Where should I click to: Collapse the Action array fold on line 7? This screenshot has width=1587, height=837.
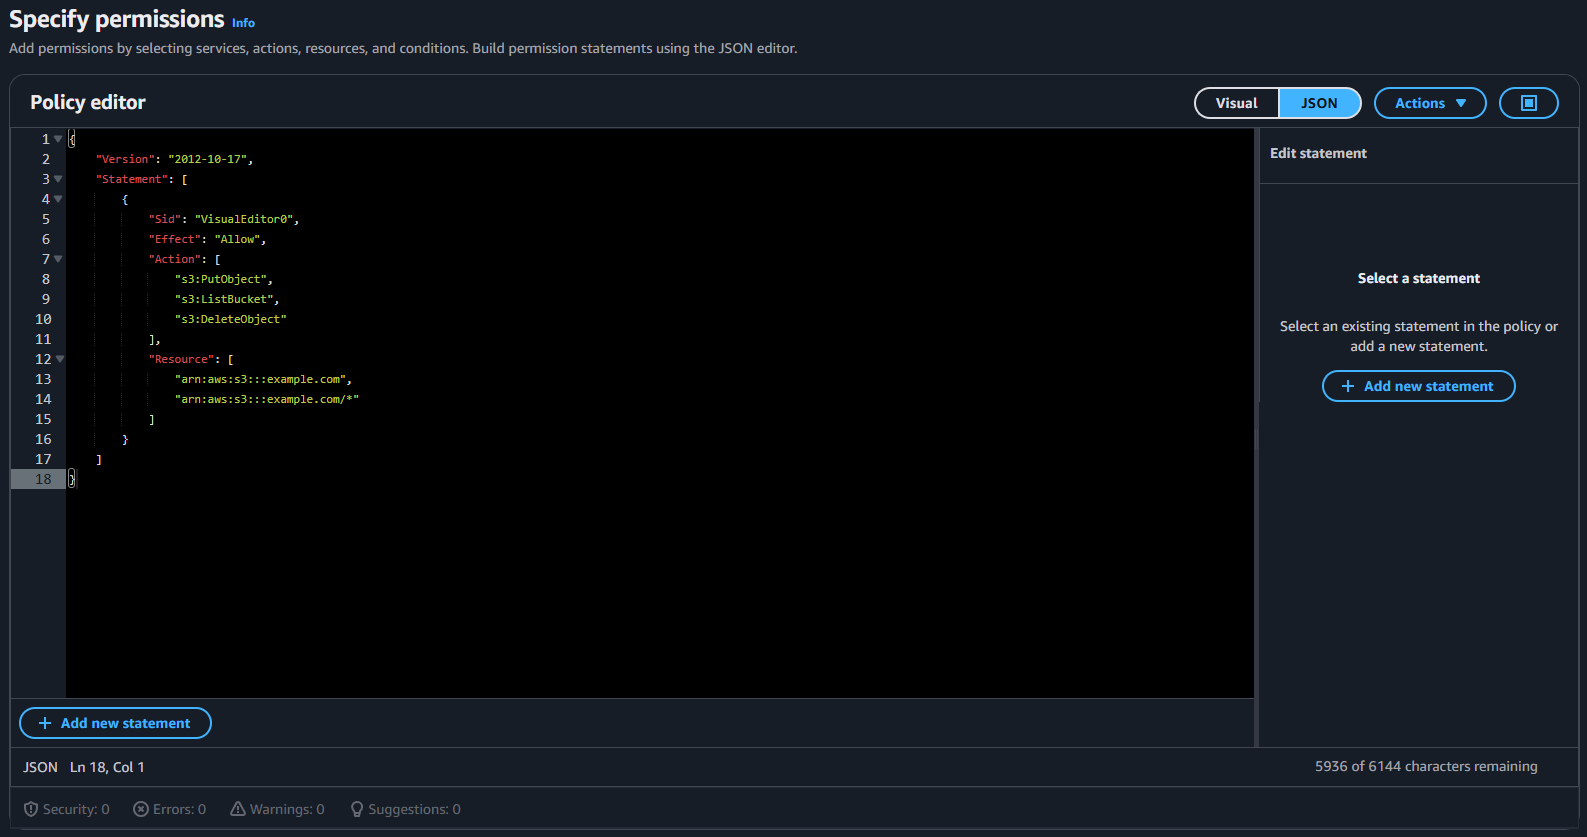[58, 259]
